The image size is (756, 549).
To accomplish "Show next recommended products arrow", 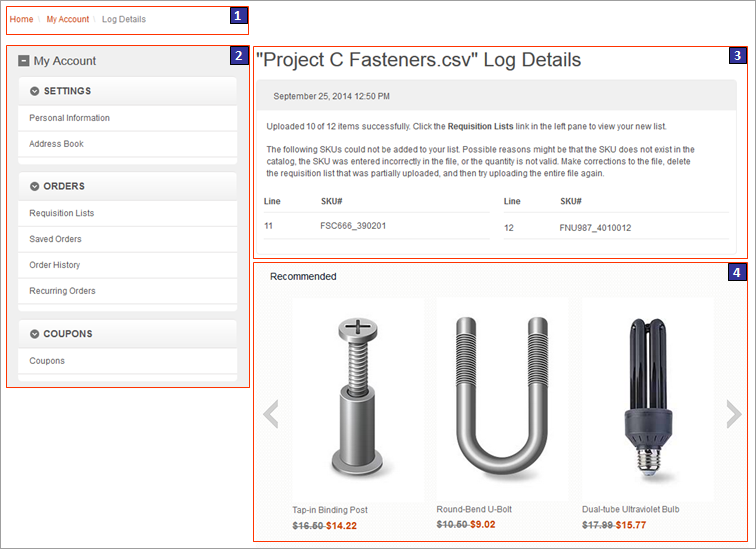I will point(733,413).
